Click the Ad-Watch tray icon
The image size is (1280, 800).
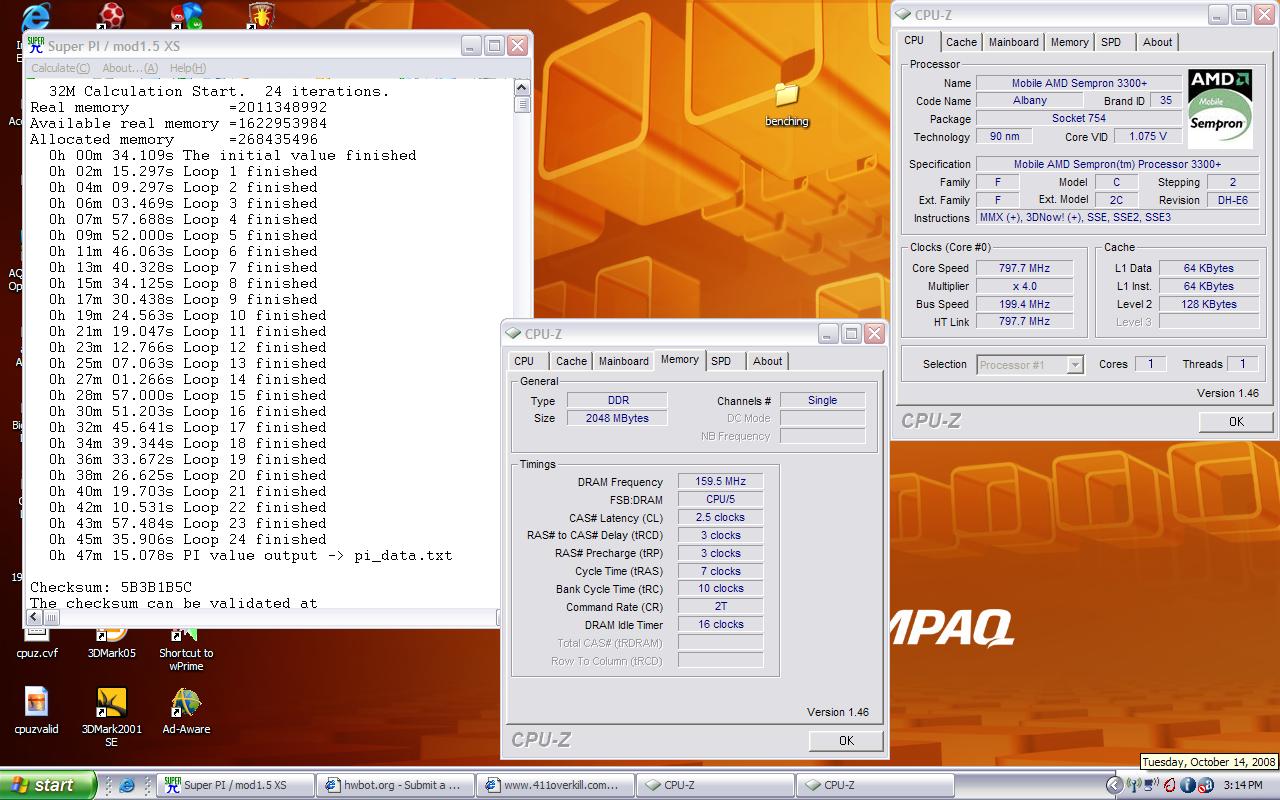[1205, 785]
